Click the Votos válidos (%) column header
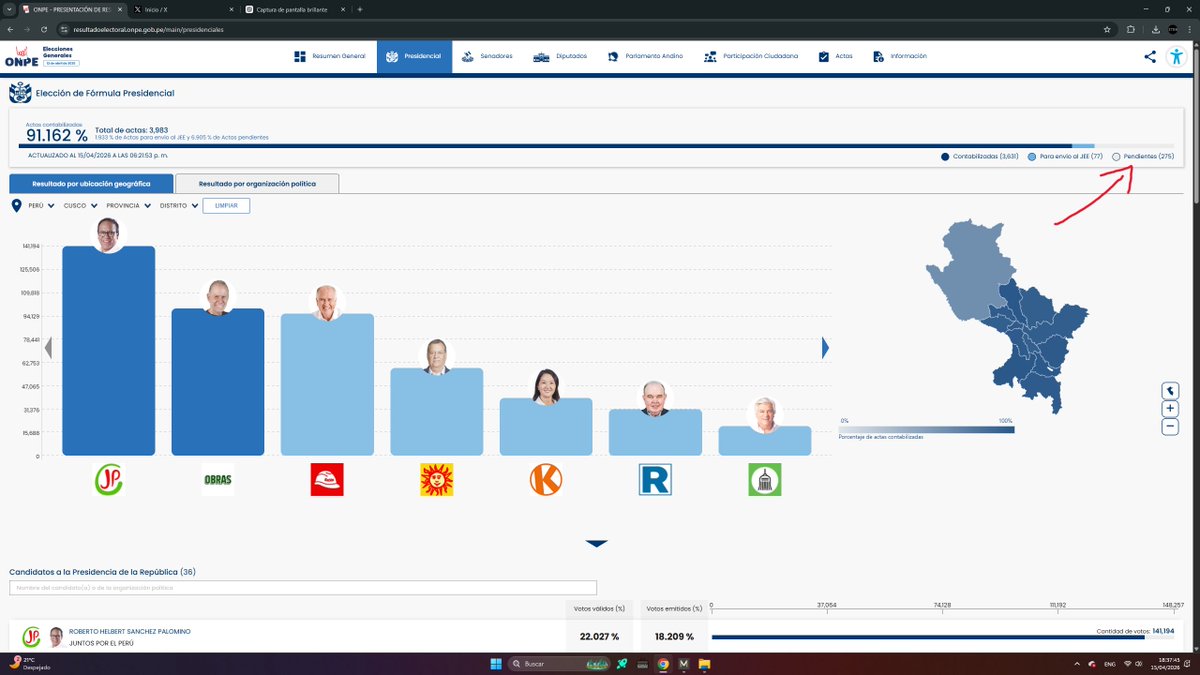 click(600, 608)
